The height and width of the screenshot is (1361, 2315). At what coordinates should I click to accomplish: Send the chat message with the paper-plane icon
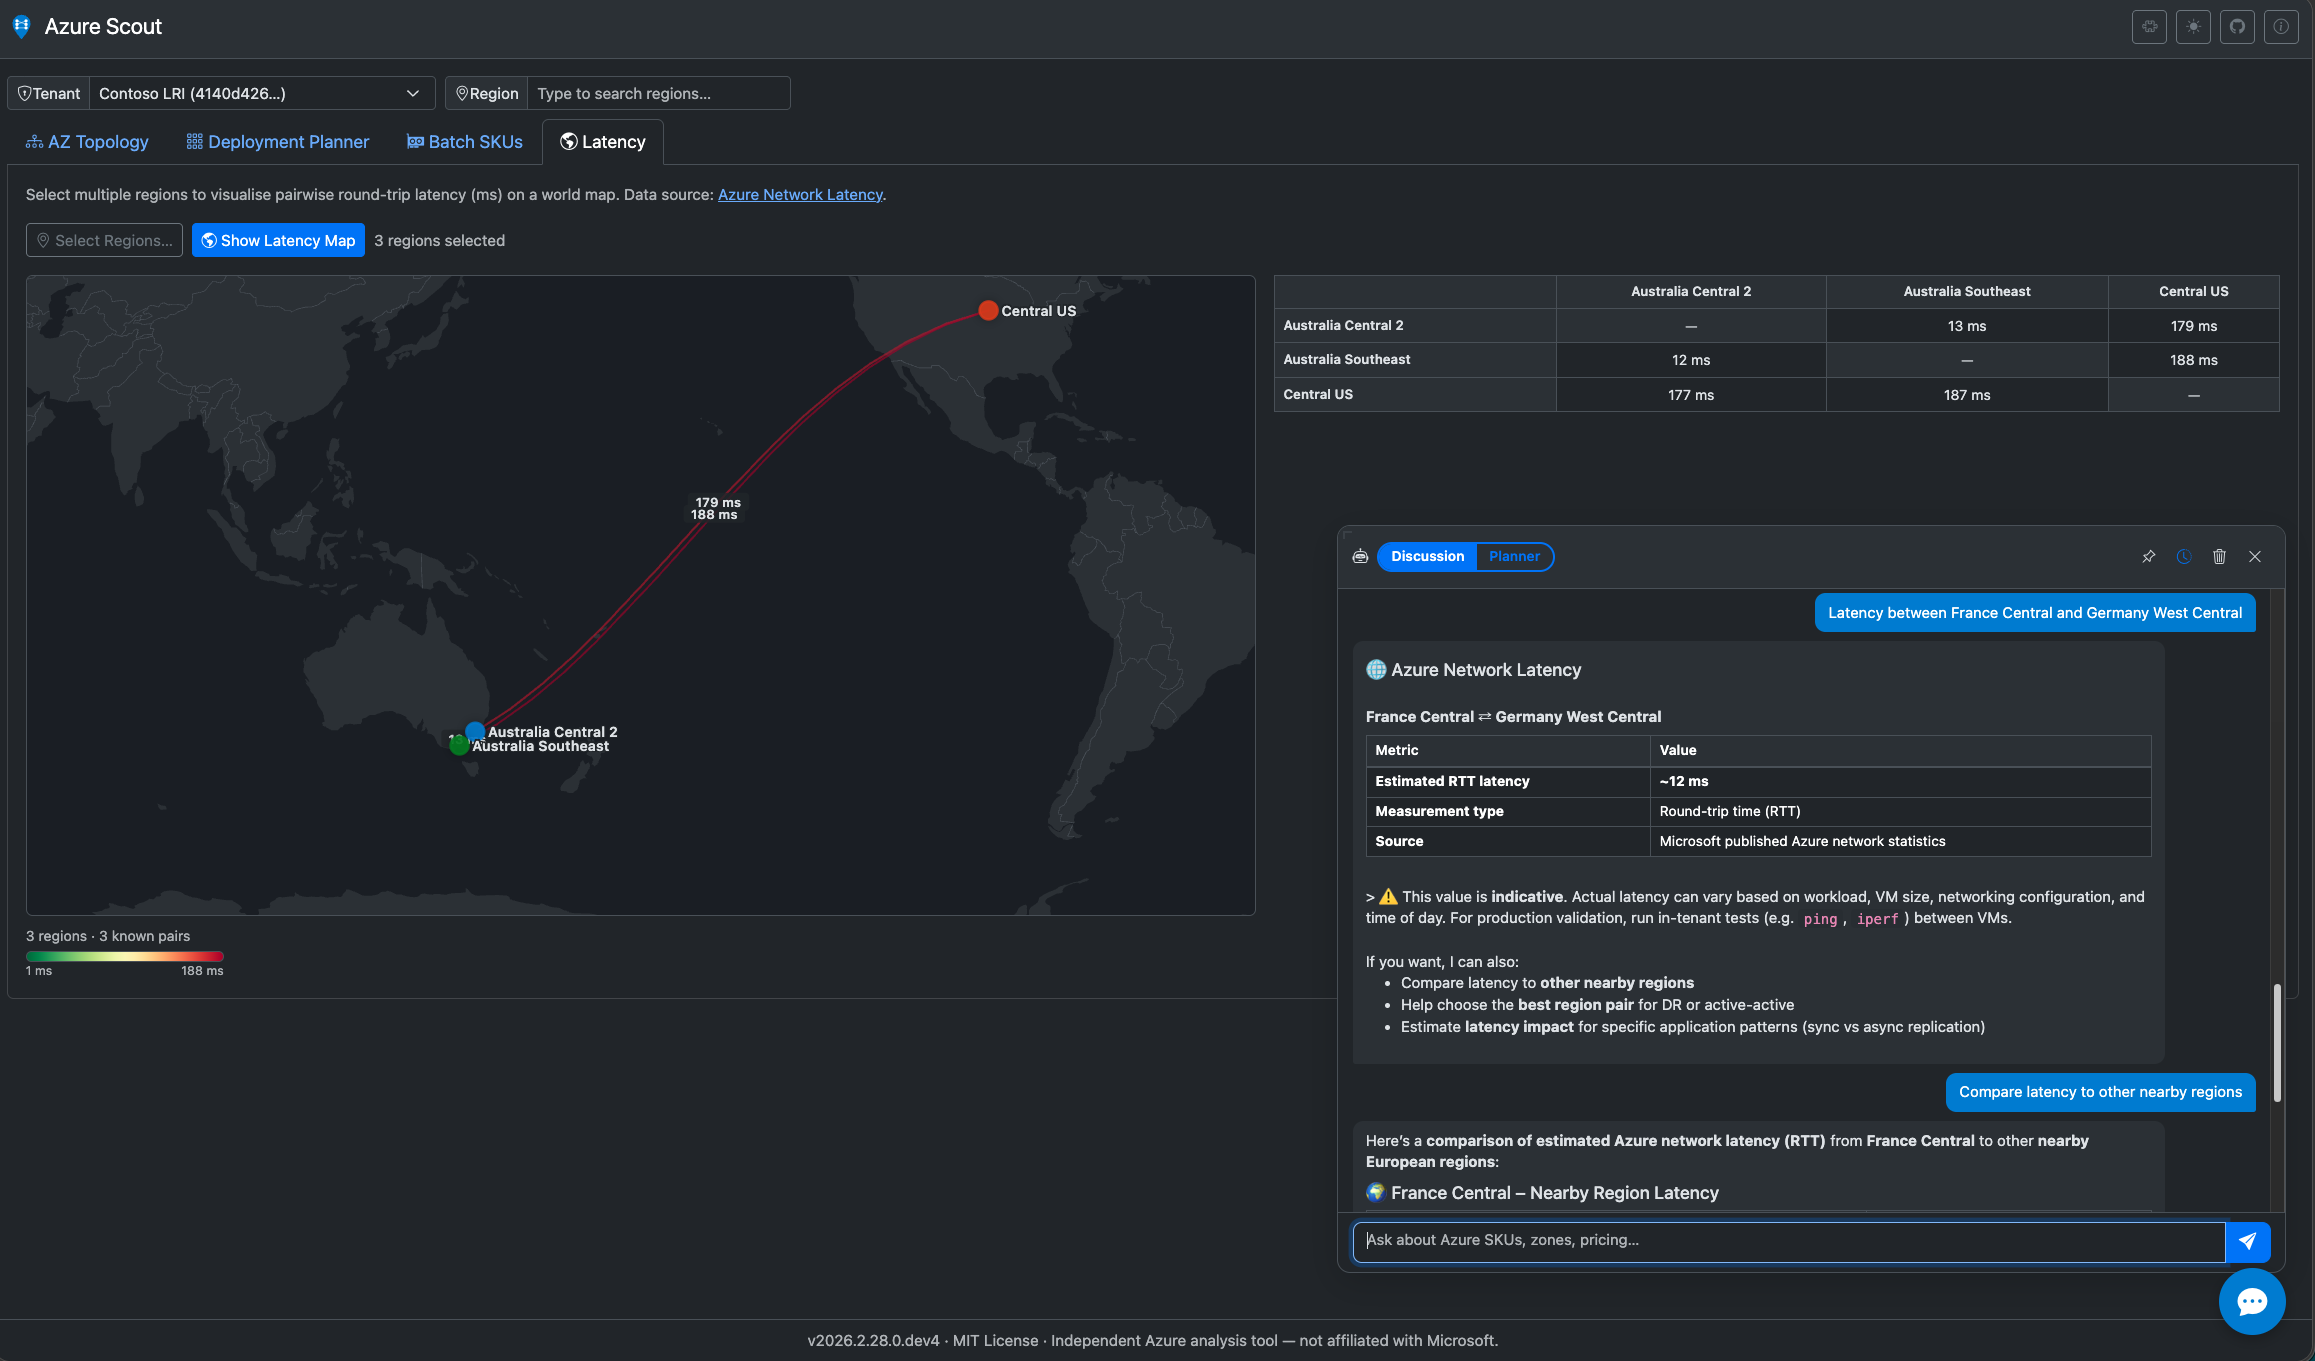2248,1241
